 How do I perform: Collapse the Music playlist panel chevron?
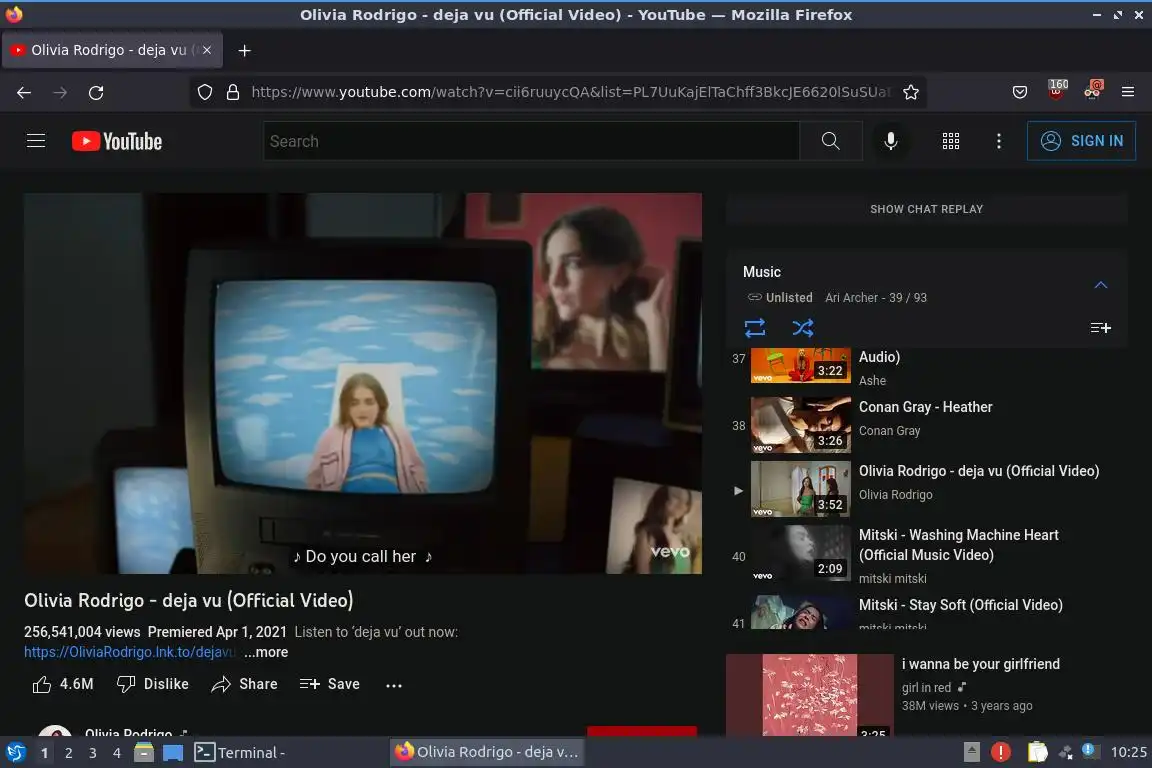(x=1101, y=284)
